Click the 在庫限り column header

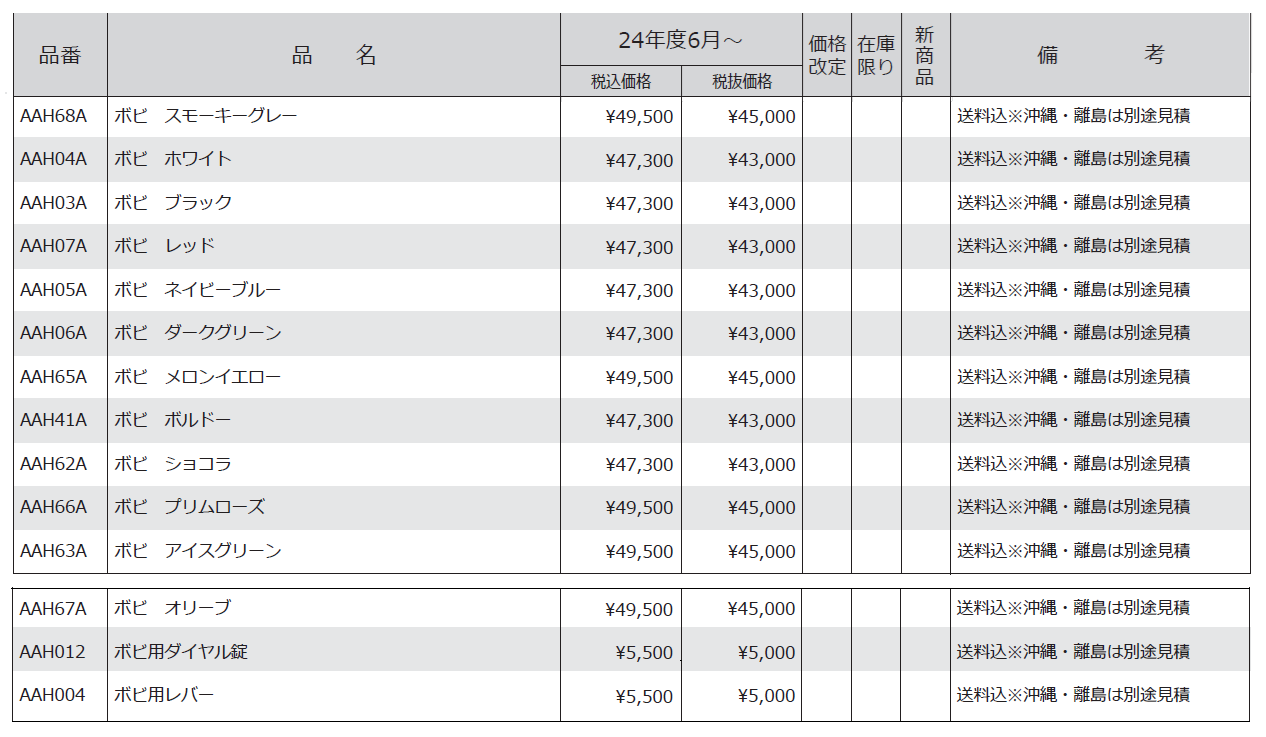(x=876, y=56)
